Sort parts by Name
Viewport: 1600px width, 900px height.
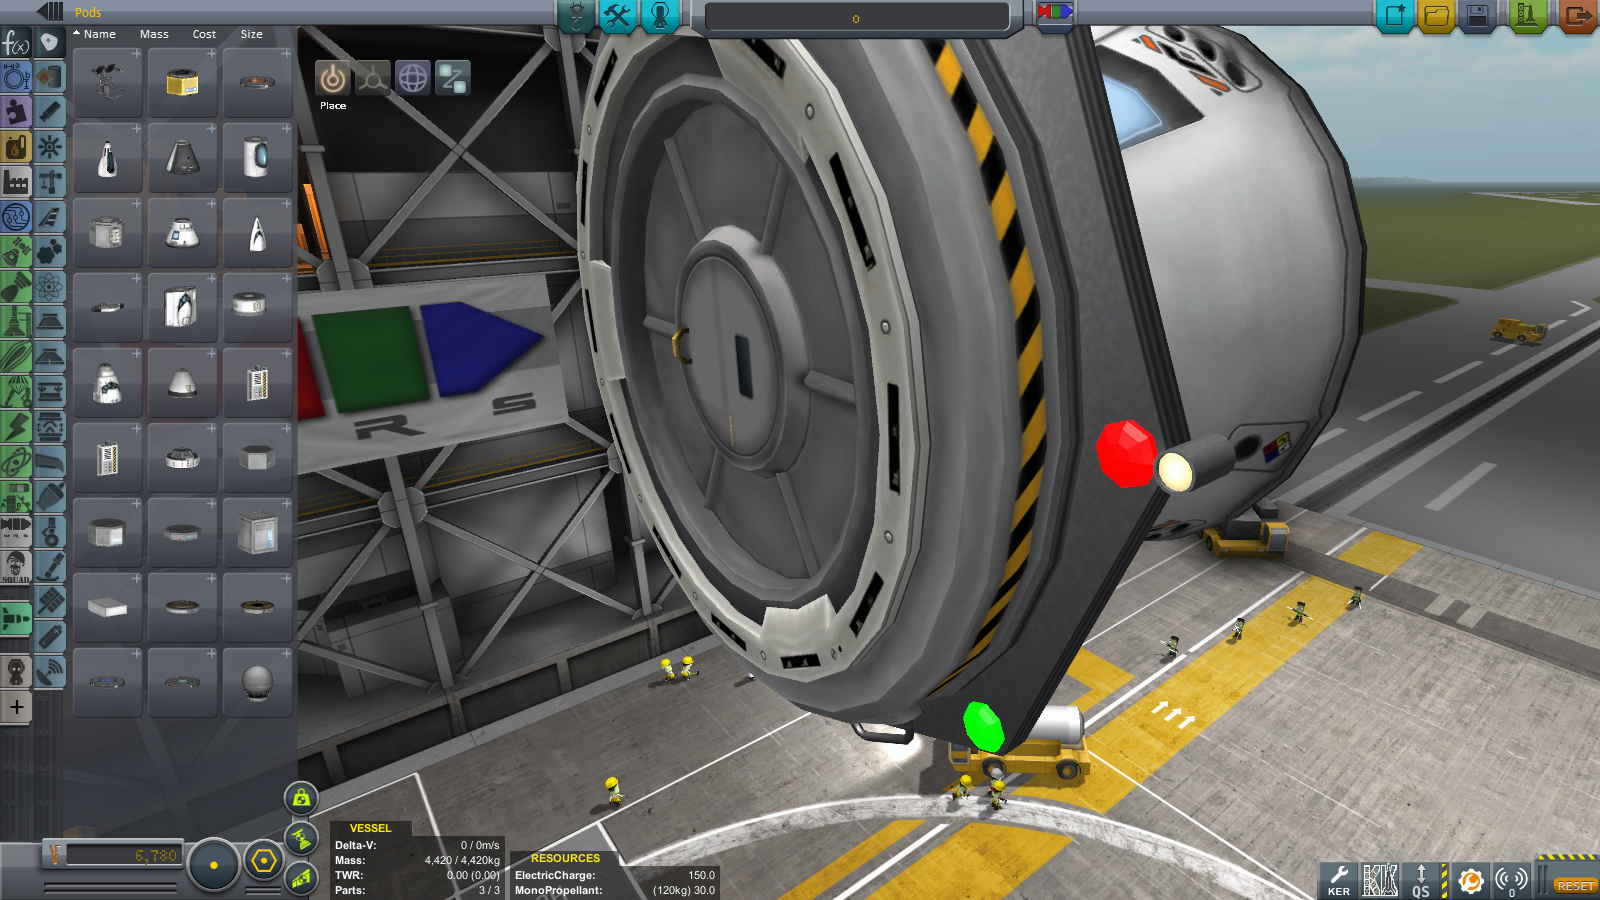click(x=99, y=34)
